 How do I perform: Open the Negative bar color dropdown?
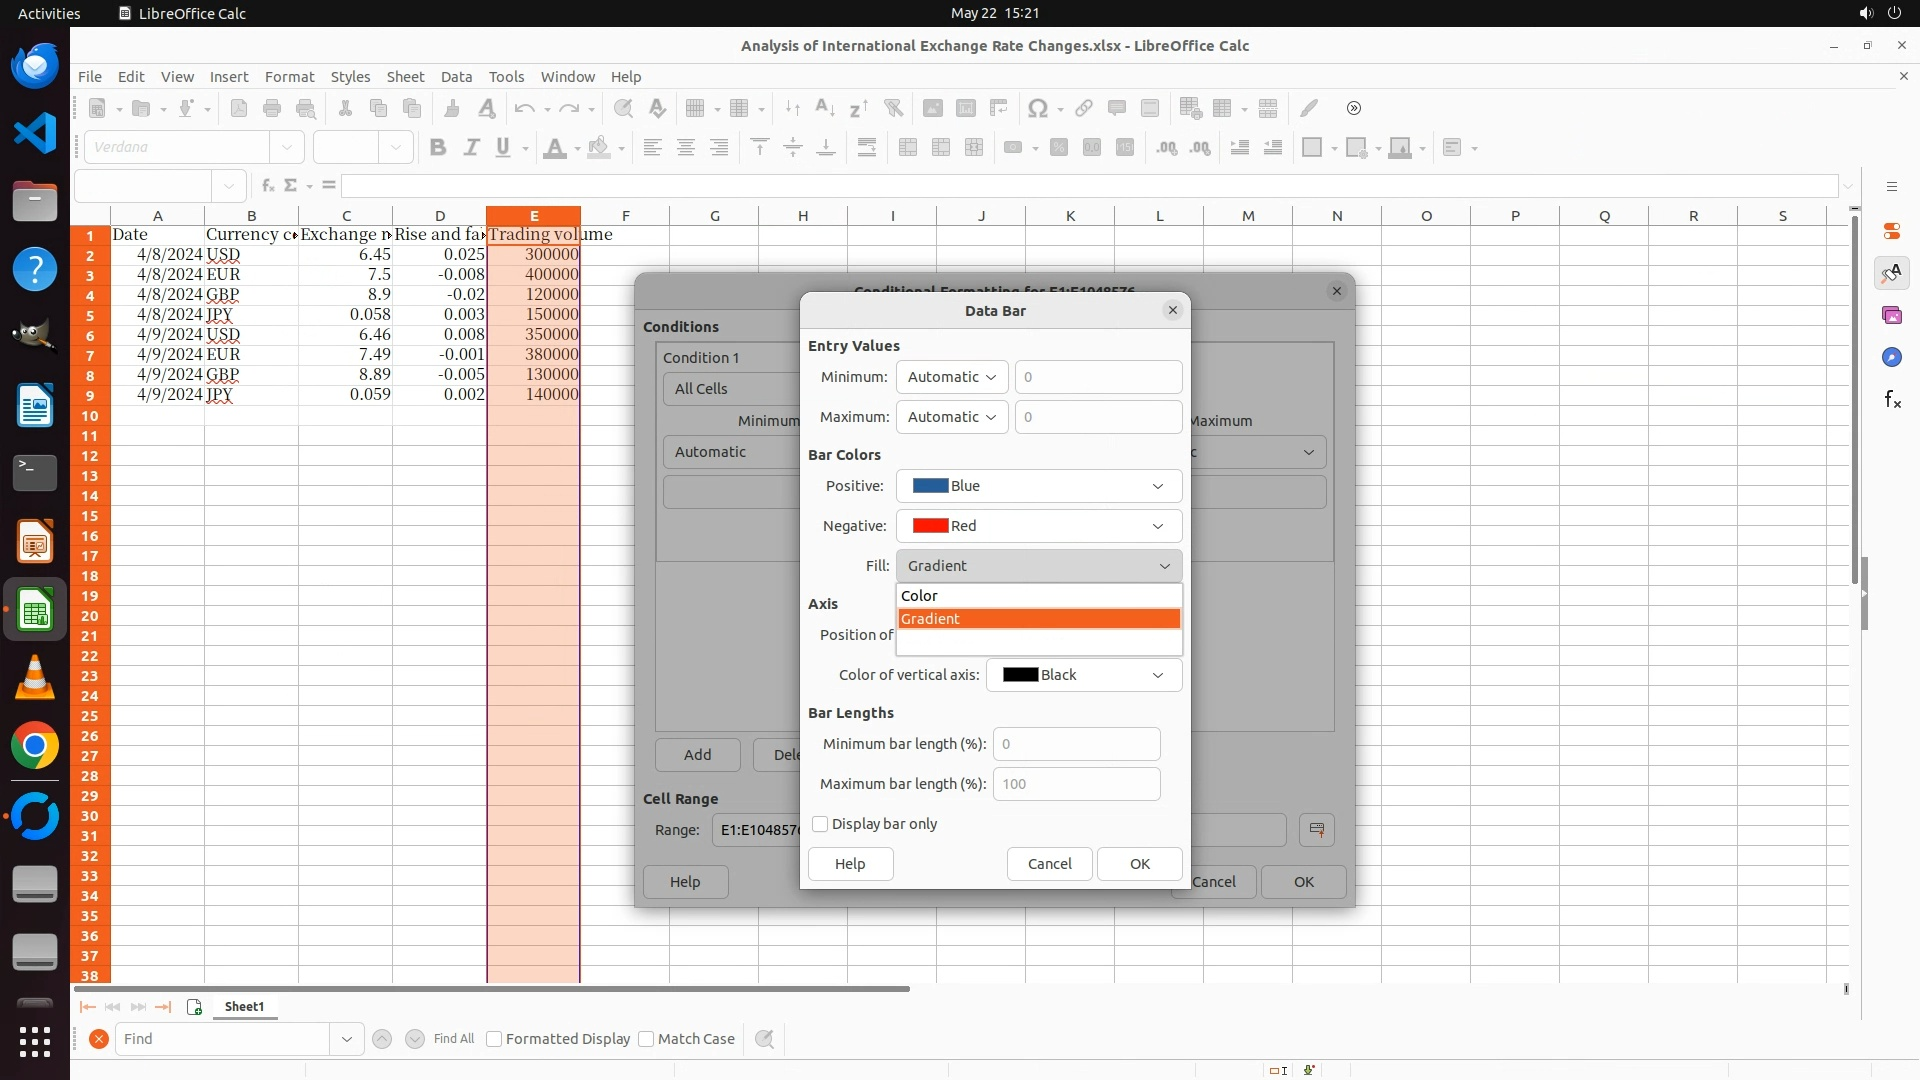click(1038, 526)
